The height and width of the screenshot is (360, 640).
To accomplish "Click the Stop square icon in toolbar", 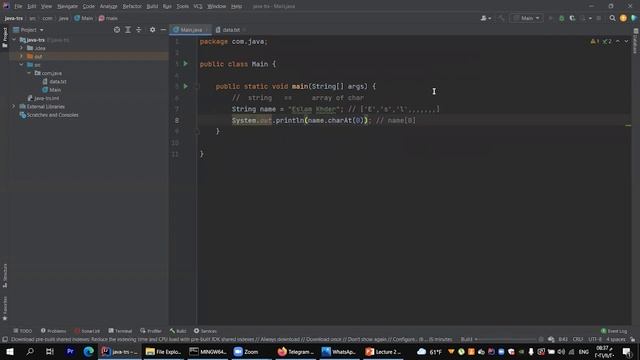I will tap(599, 18).
